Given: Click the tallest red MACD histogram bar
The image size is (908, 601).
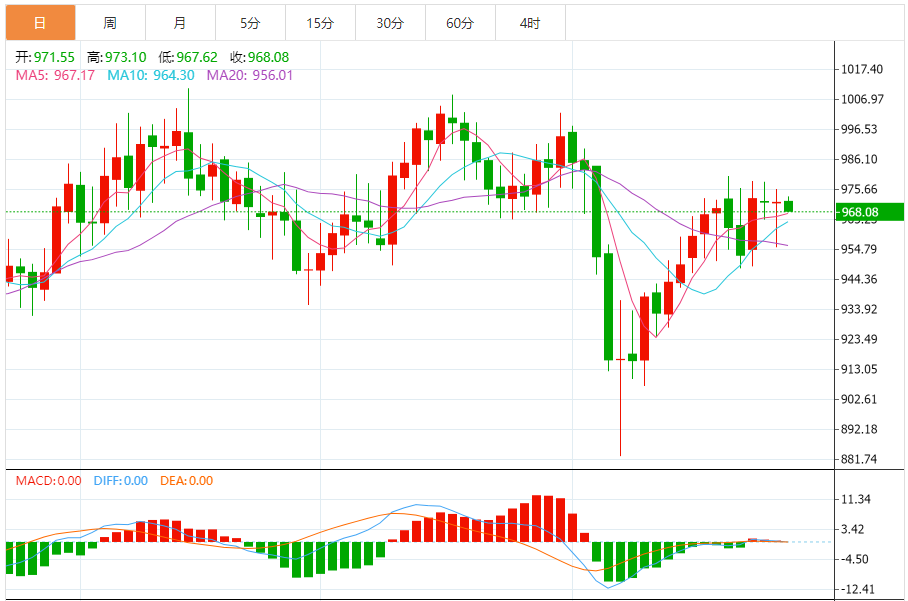Looking at the screenshot, I should click(537, 518).
